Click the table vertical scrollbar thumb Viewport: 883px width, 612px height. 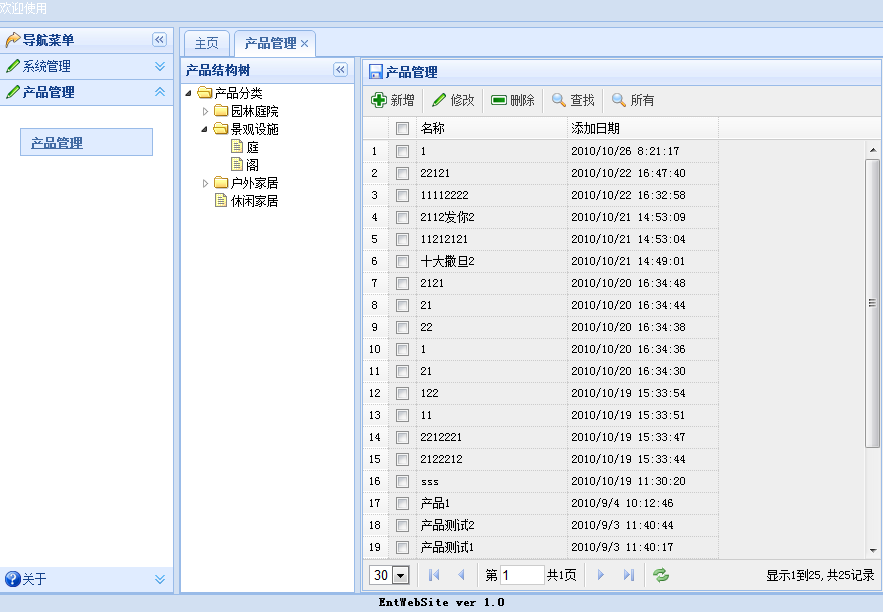pos(872,303)
